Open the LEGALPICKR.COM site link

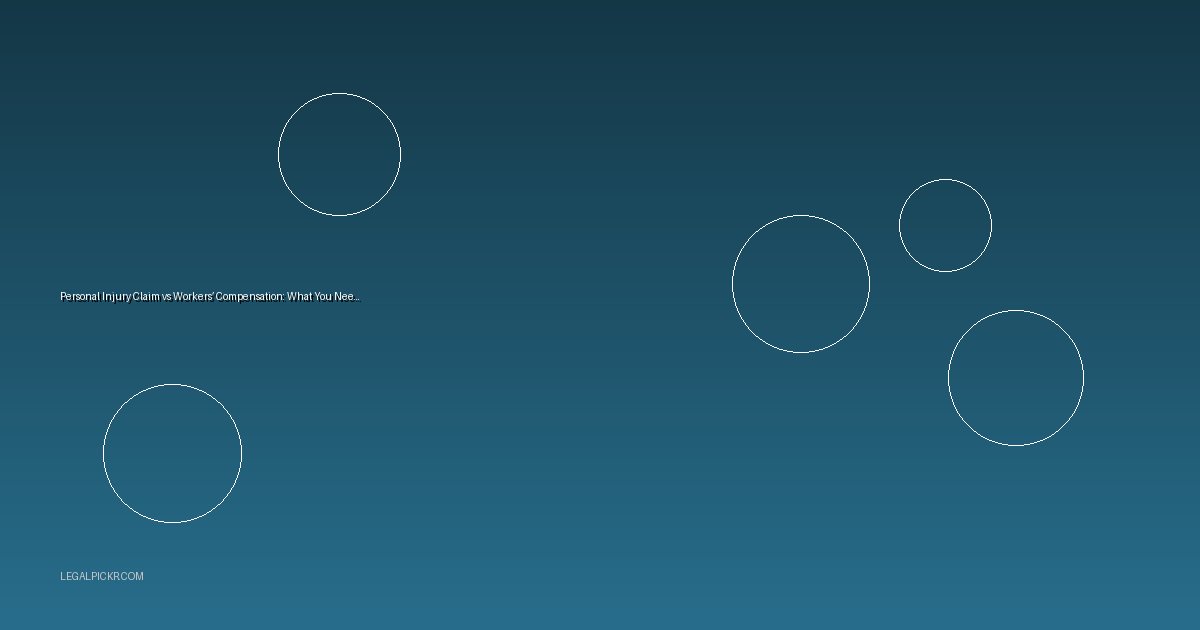pyautogui.click(x=101, y=576)
